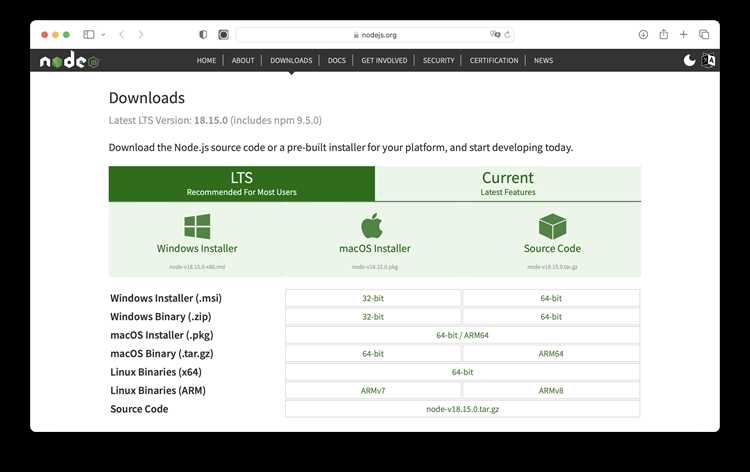Screen dimensions: 750x472
Task: Click the macOS Installer (.pkg) row label
Action: (162, 335)
